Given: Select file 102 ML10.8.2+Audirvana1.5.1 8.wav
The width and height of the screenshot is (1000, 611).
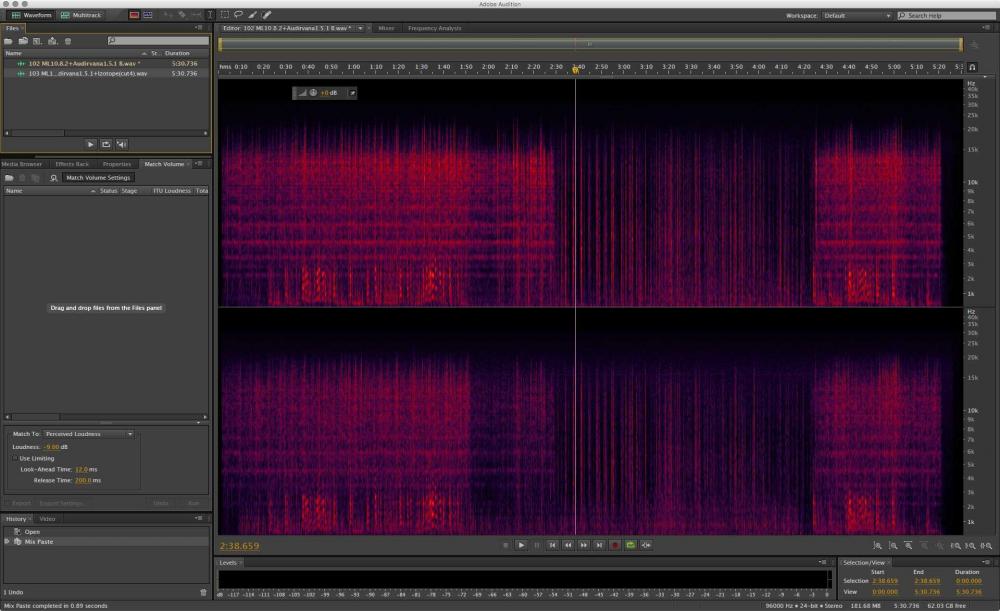Looking at the screenshot, I should [106, 64].
